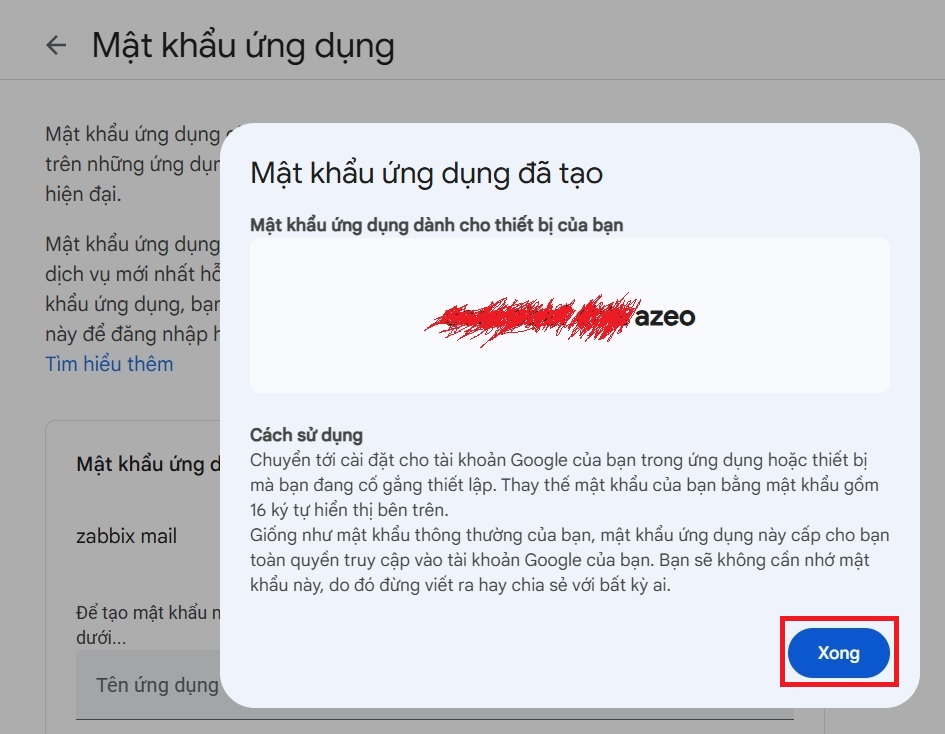The image size is (945, 734).
Task: Click the back arrow icon
Action: [x=57, y=46]
